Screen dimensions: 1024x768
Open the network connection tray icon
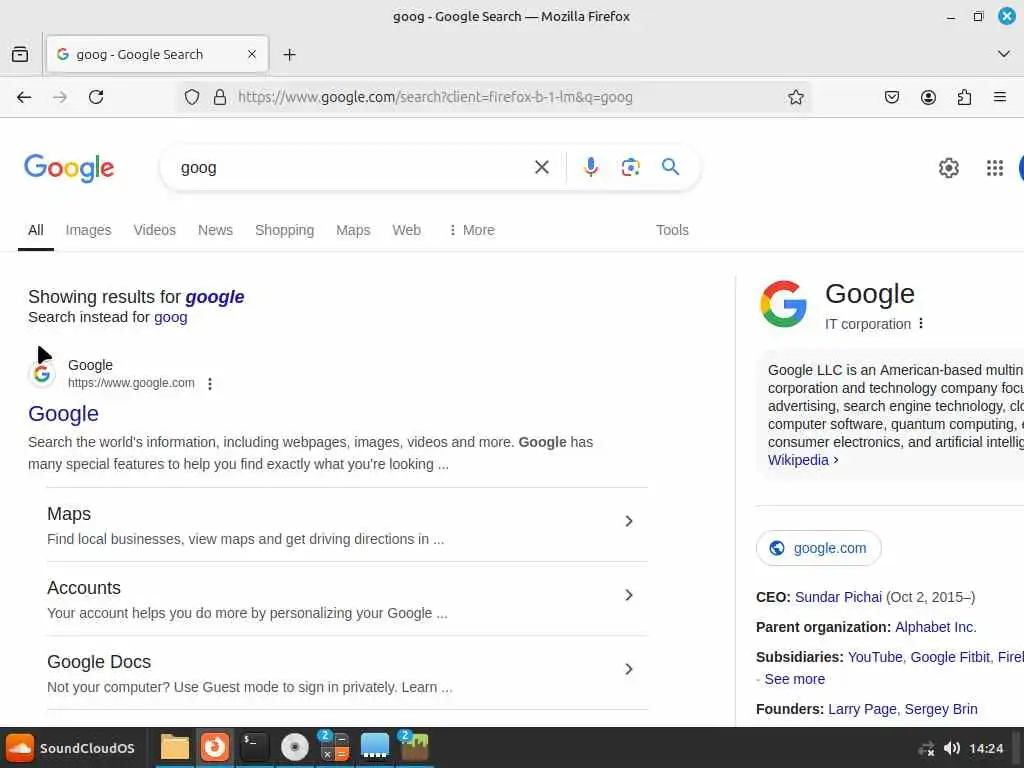pyautogui.click(x=926, y=749)
